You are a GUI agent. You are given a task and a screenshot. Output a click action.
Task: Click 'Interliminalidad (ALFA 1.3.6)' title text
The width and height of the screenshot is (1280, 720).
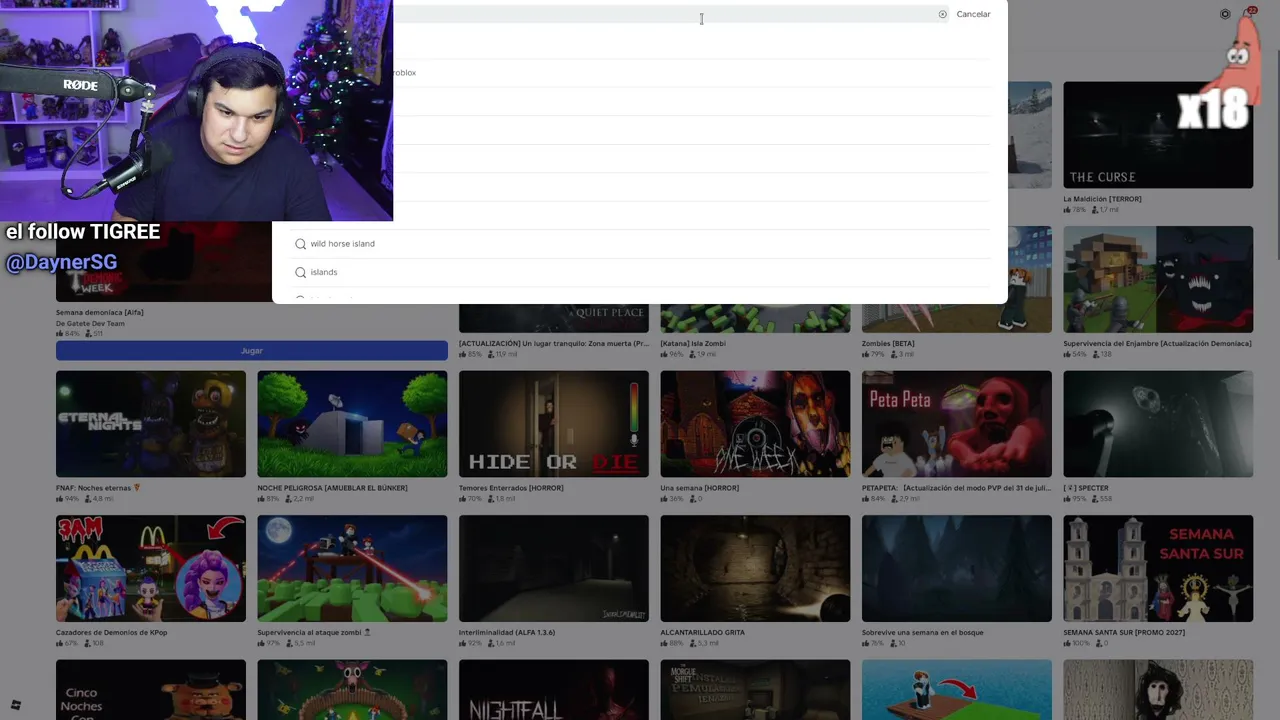(507, 632)
